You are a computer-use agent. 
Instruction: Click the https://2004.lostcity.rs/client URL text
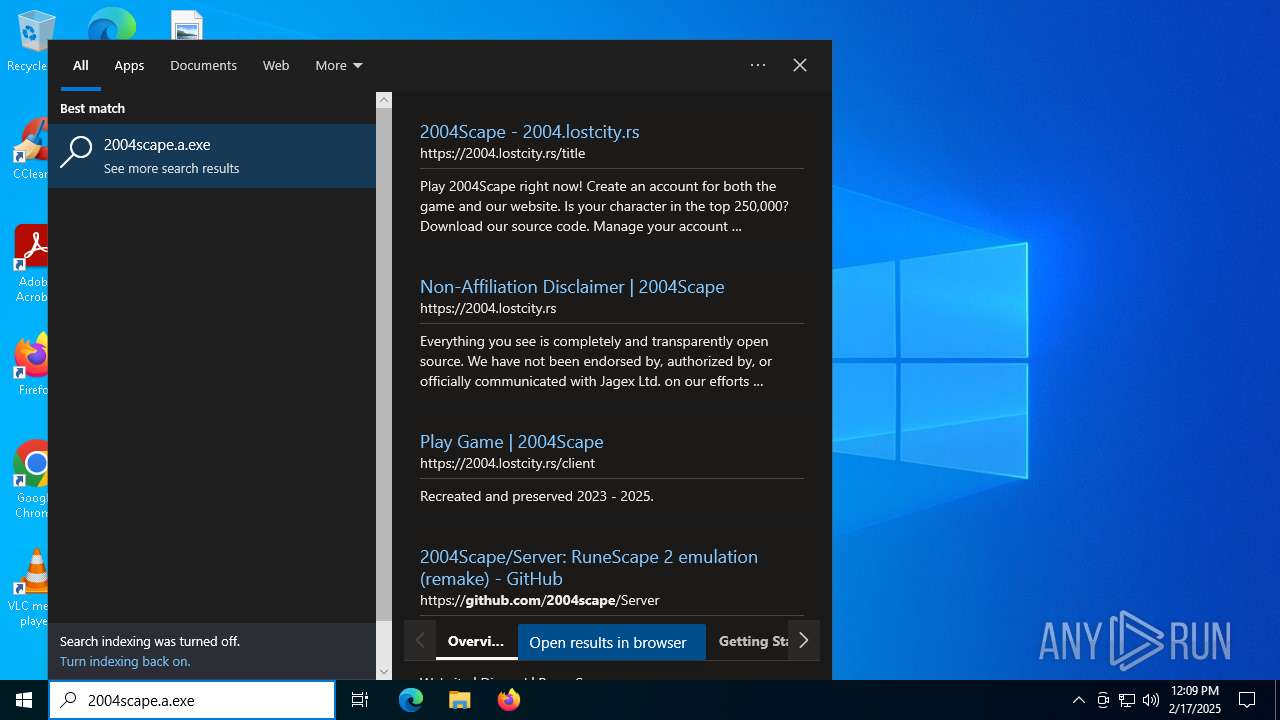pyautogui.click(x=507, y=463)
